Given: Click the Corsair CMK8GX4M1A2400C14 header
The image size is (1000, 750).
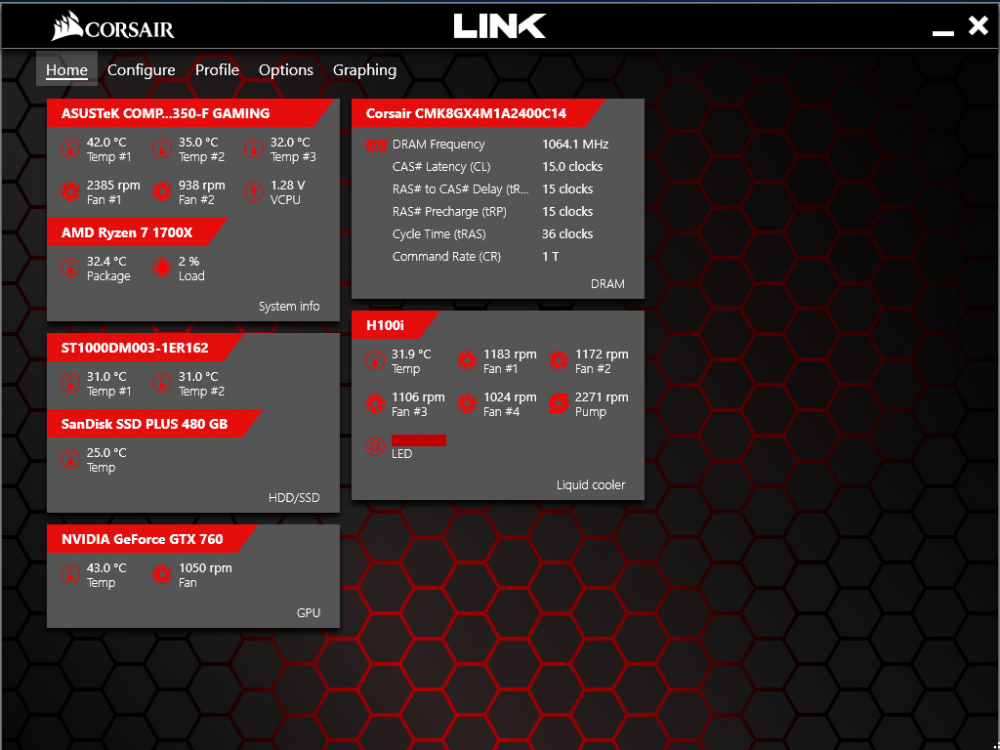Looking at the screenshot, I should 465,113.
